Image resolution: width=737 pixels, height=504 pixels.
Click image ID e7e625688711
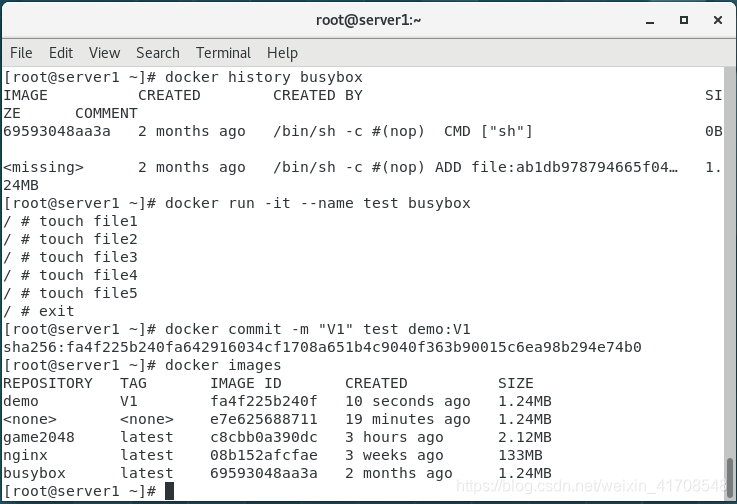(x=264, y=419)
